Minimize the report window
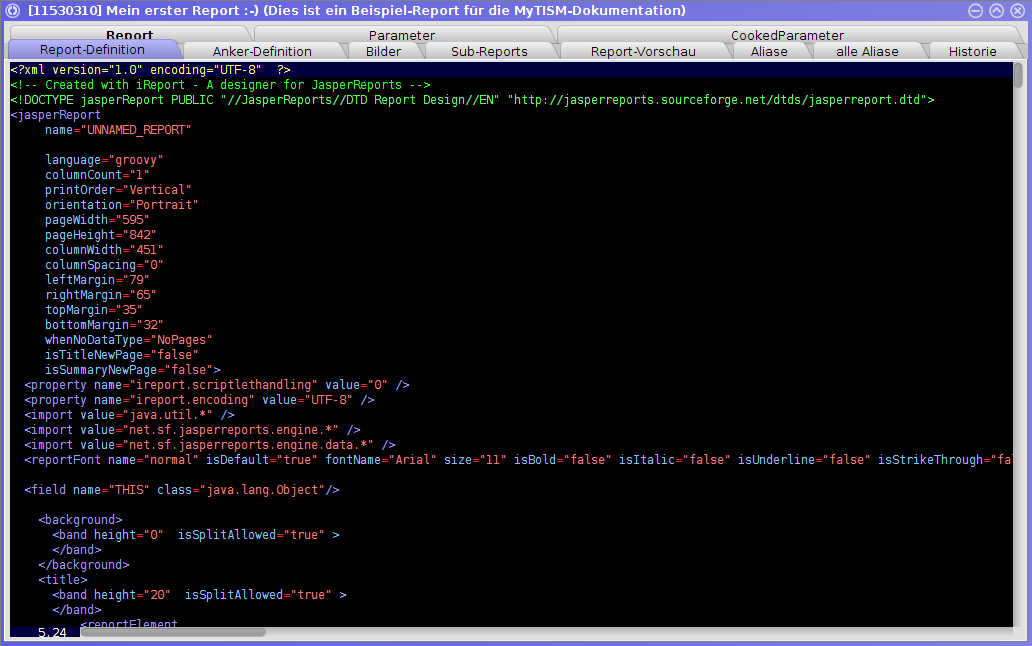The width and height of the screenshot is (1032, 646). coord(977,10)
